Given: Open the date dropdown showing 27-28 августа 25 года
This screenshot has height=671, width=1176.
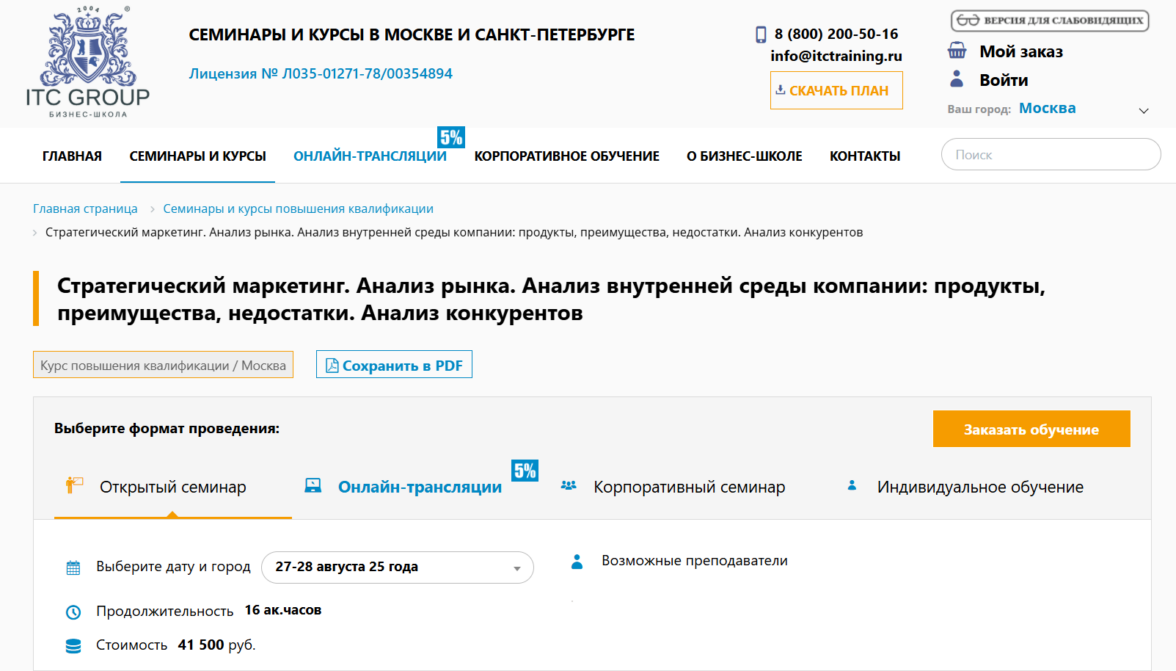Looking at the screenshot, I should pos(398,567).
